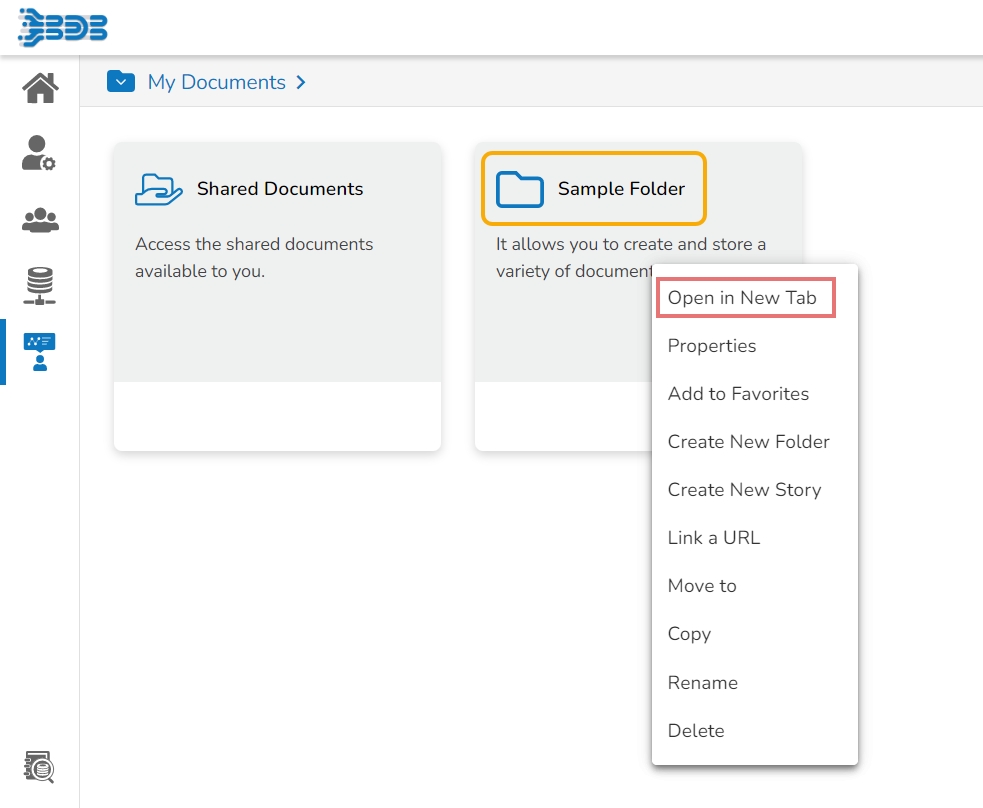Select Create New Folder option

[748, 442]
